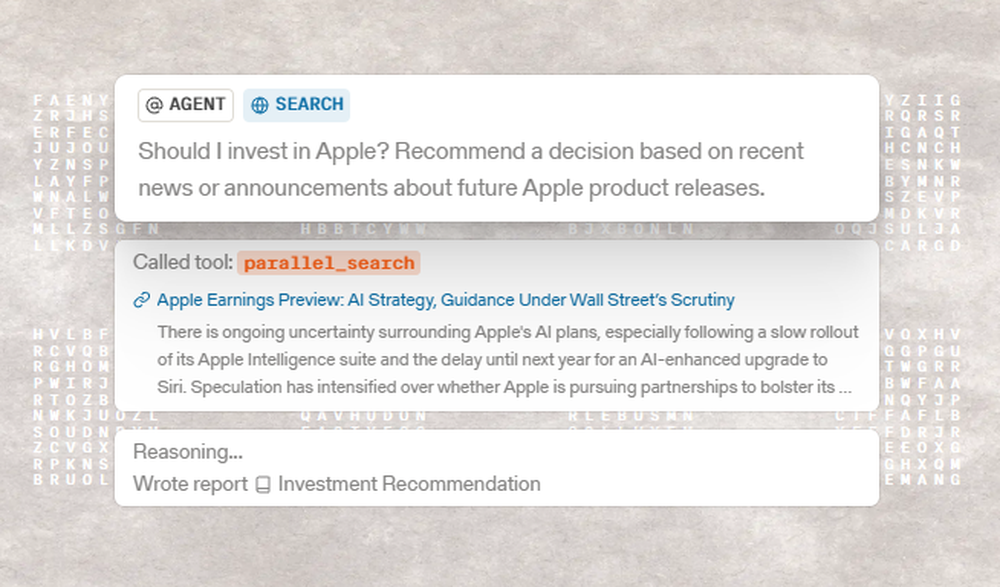Viewport: 1000px width, 587px height.
Task: Click the document icon before Investment Recommendation
Action: (263, 485)
